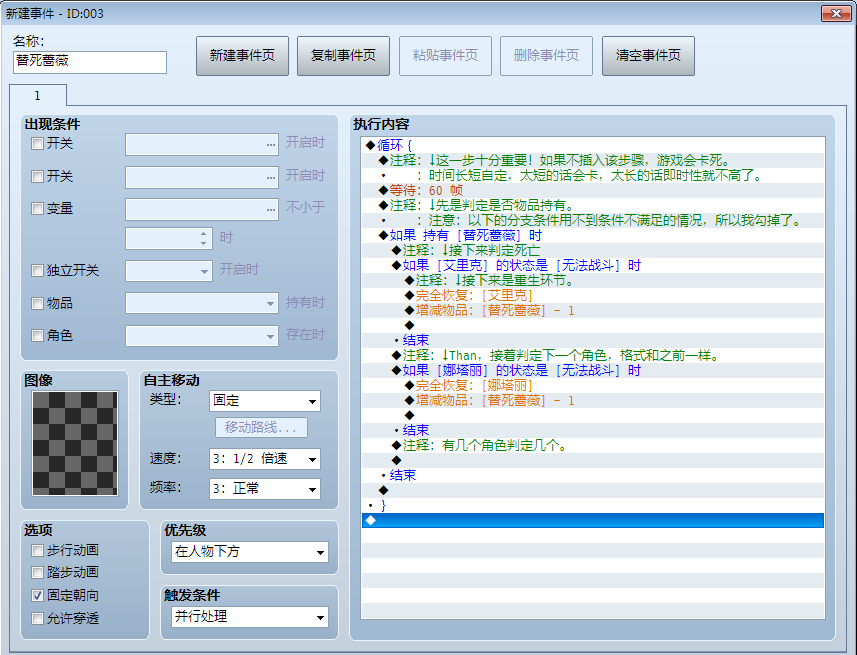Enable the 步行动画 option
857x655 pixels.
pos(37,551)
